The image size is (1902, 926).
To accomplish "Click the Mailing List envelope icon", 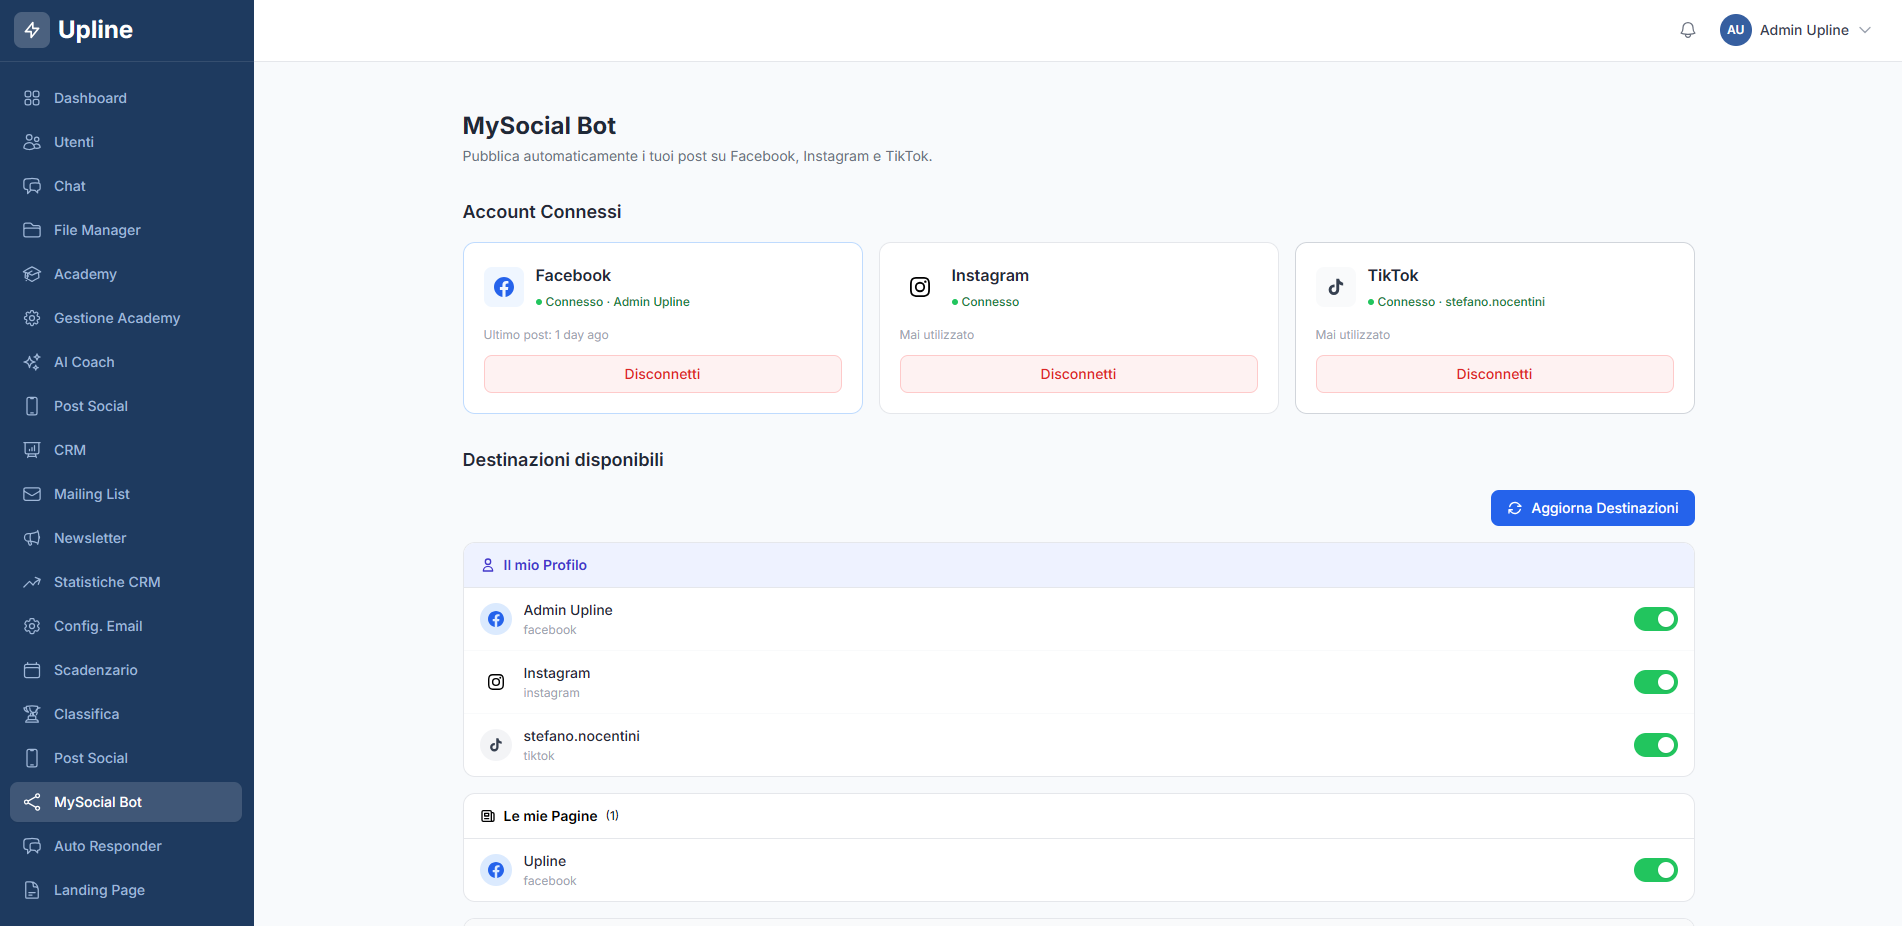I will [x=32, y=494].
